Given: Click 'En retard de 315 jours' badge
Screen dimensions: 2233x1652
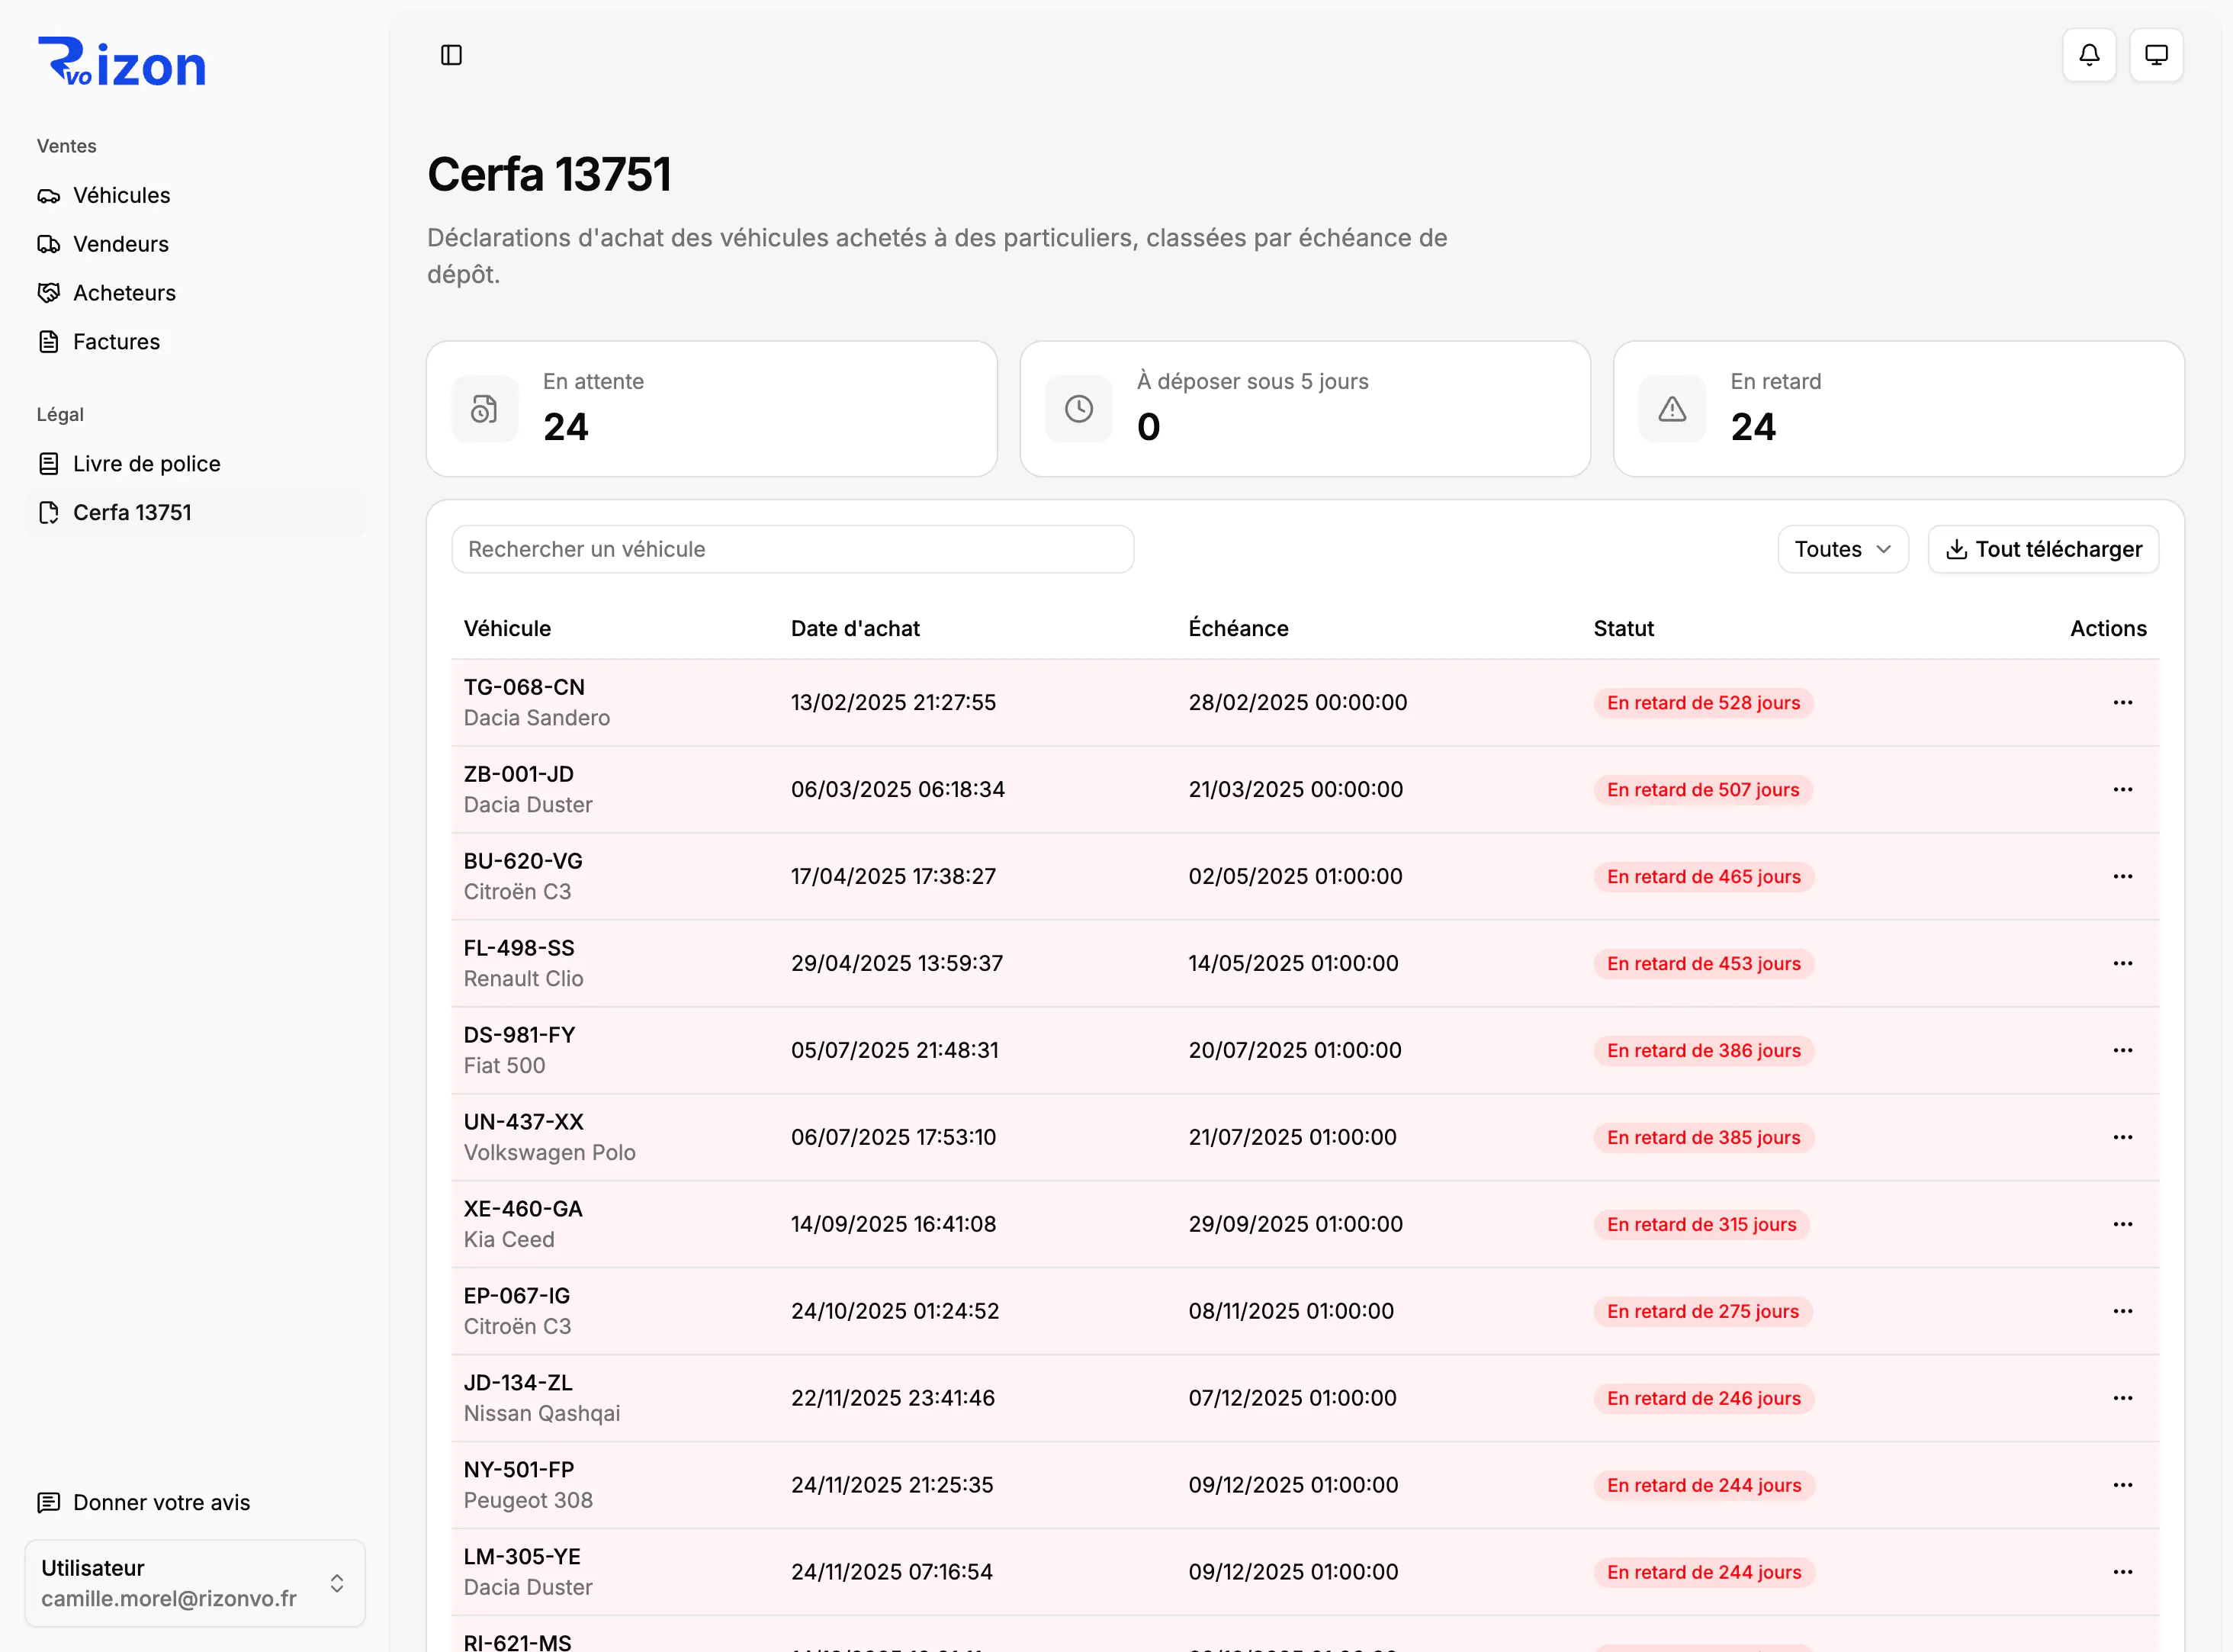Looking at the screenshot, I should 1701,1225.
